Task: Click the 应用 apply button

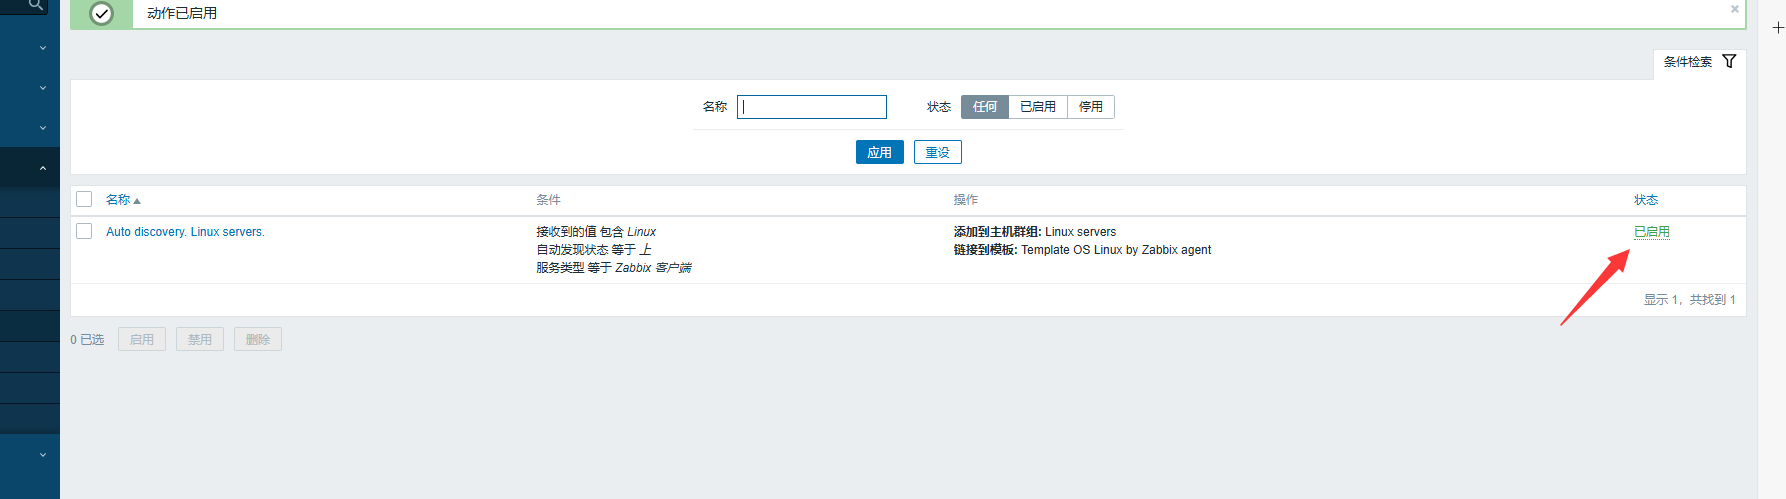Action: click(880, 152)
